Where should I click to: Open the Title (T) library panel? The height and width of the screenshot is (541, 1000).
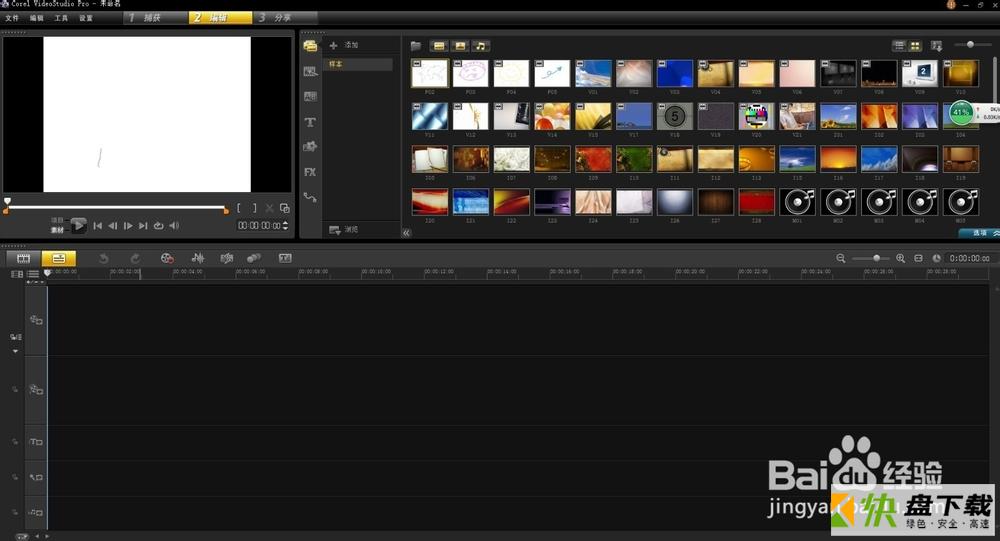[310, 122]
